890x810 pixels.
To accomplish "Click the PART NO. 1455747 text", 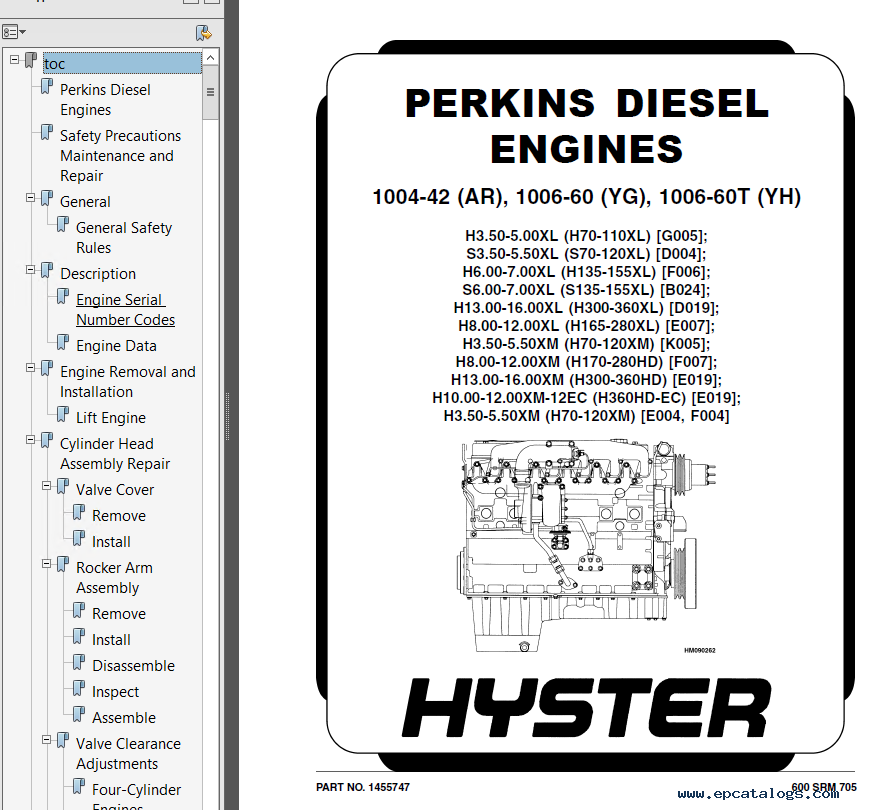I will [363, 787].
